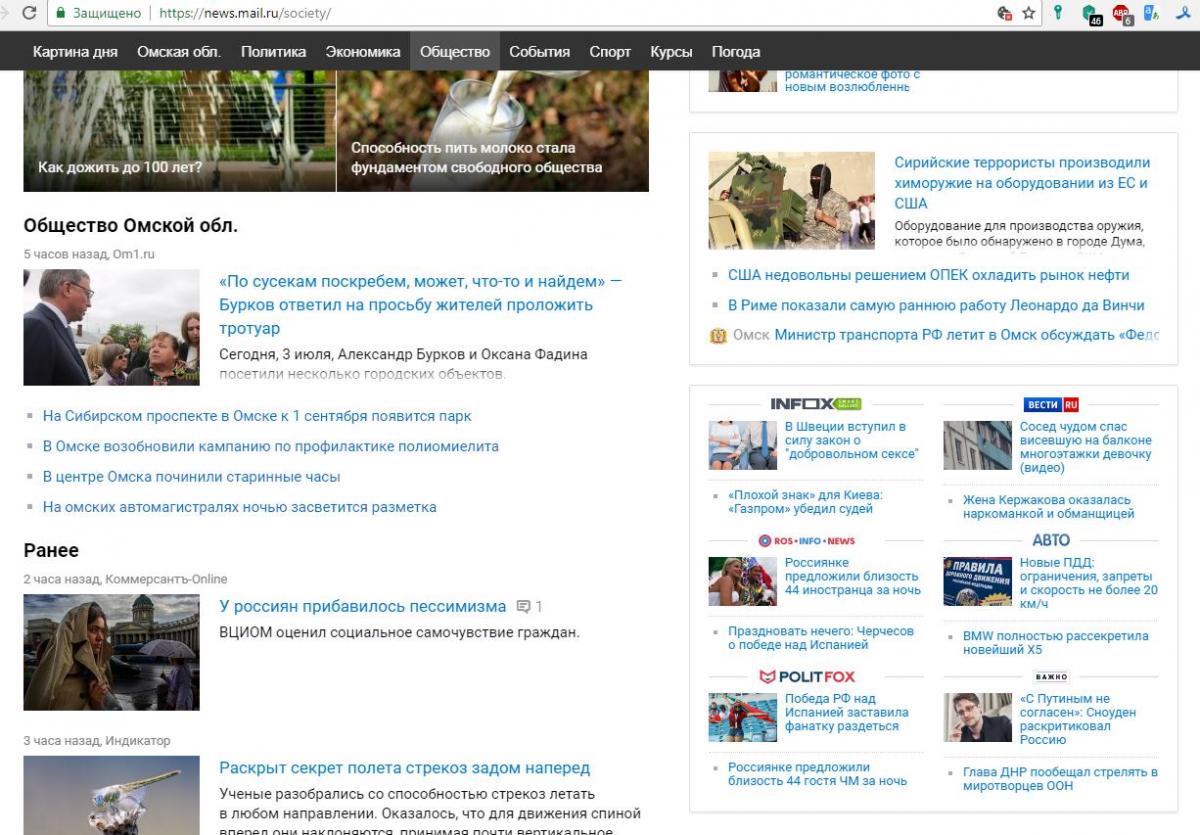
Task: Switch to the Политика section
Action: [x=273, y=51]
